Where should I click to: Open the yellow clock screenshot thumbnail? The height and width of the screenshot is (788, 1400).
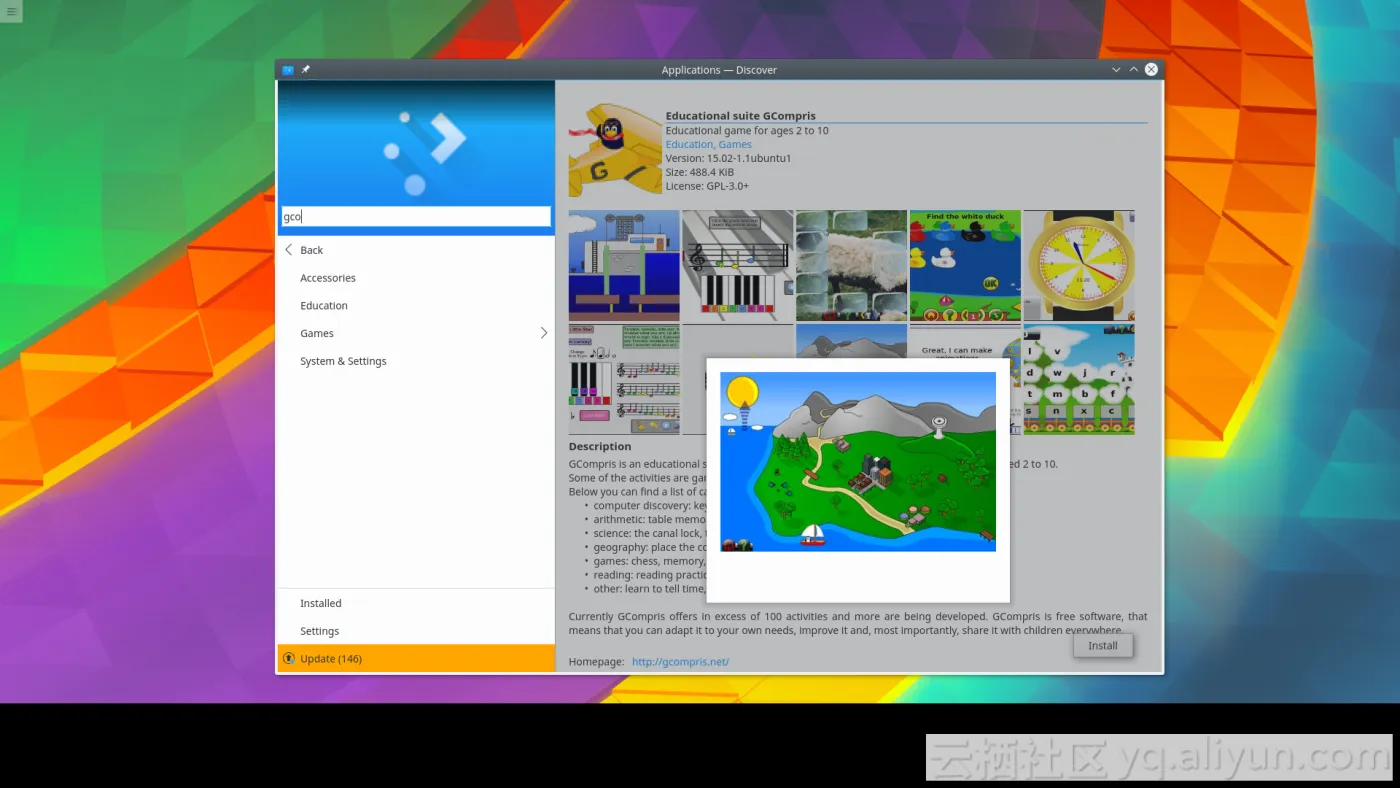pyautogui.click(x=1079, y=266)
